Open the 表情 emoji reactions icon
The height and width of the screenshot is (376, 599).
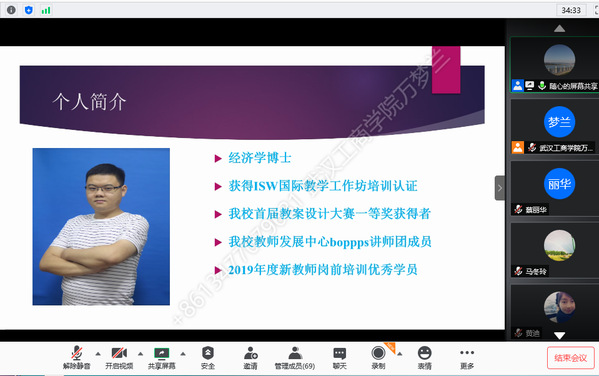[424, 358]
